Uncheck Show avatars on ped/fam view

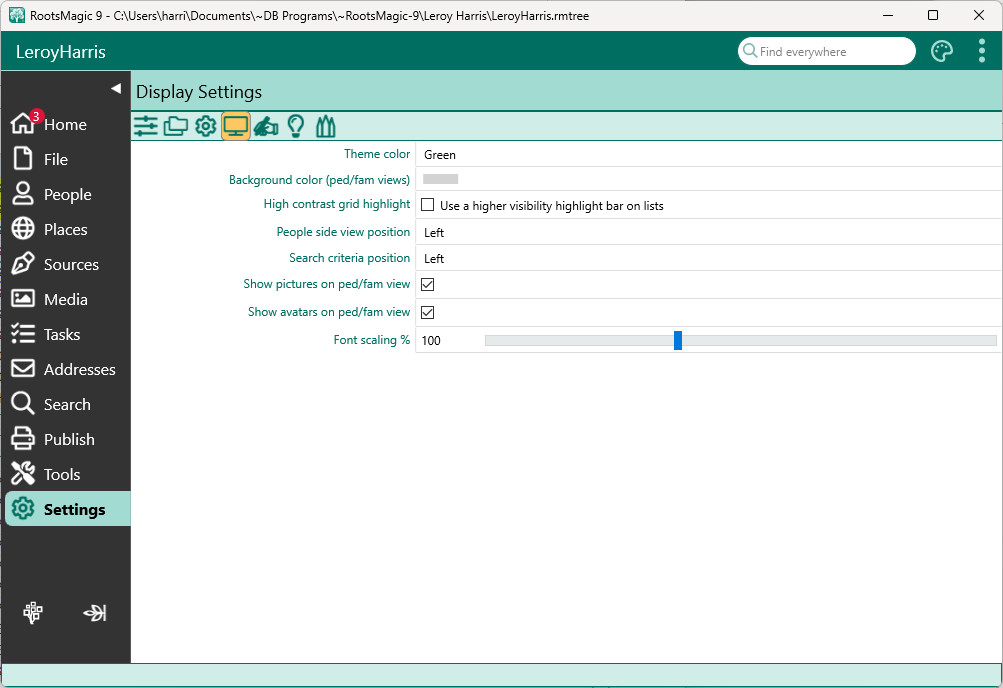[x=428, y=312]
